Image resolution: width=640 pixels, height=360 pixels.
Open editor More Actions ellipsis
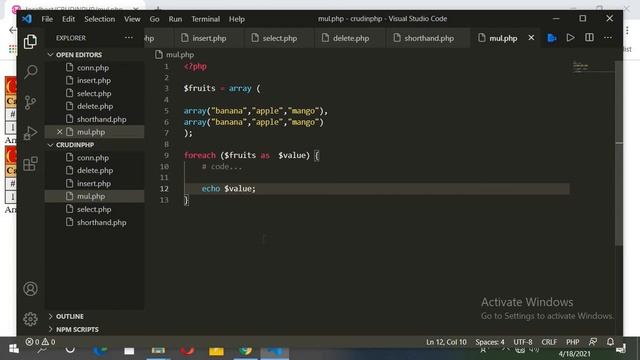click(x=608, y=38)
